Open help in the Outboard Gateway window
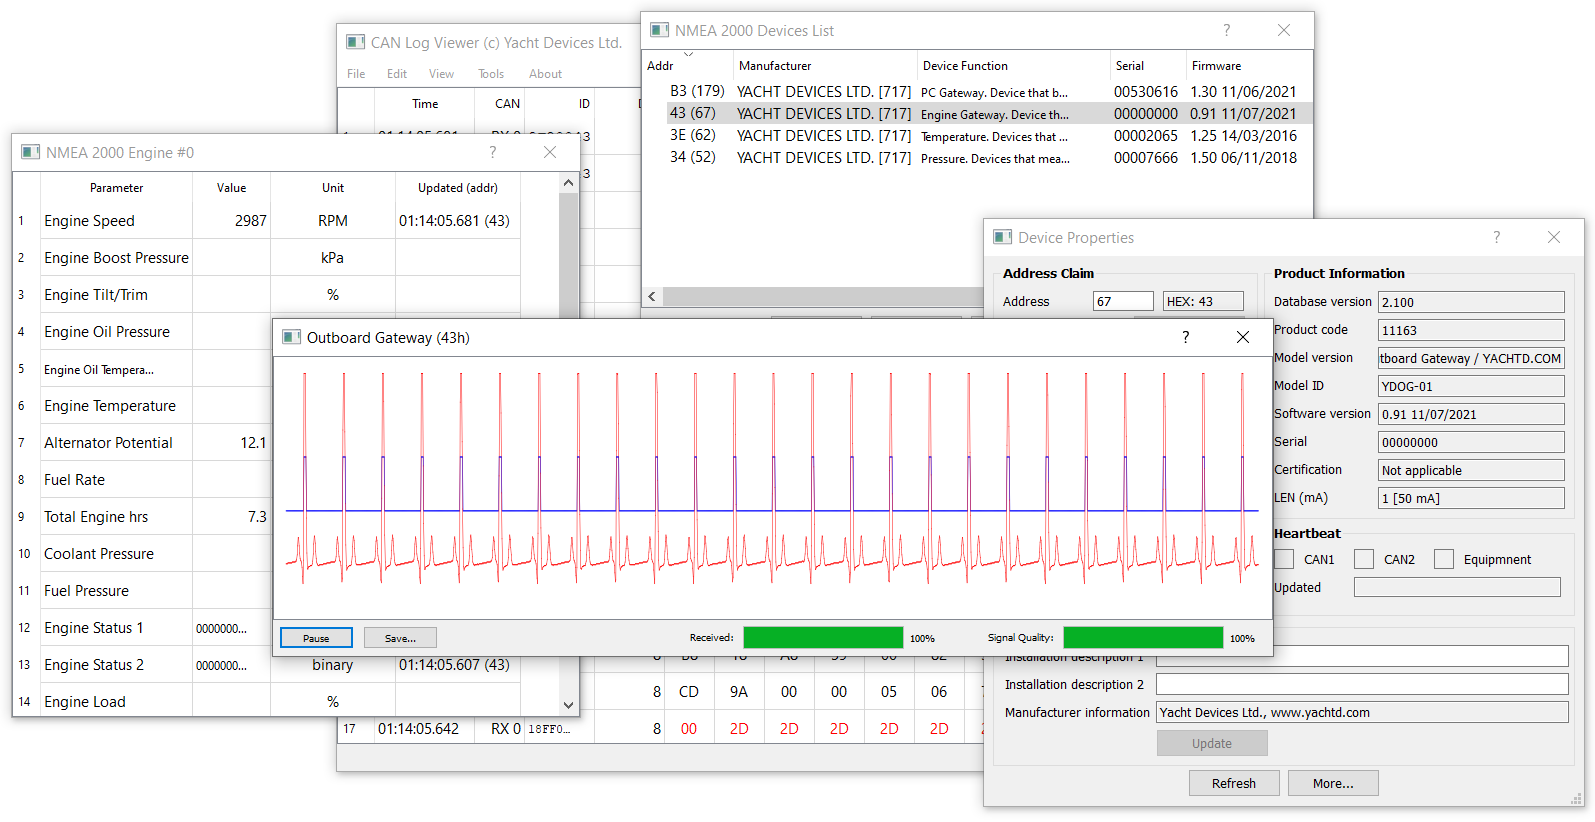1595x822 pixels. pyautogui.click(x=1185, y=337)
